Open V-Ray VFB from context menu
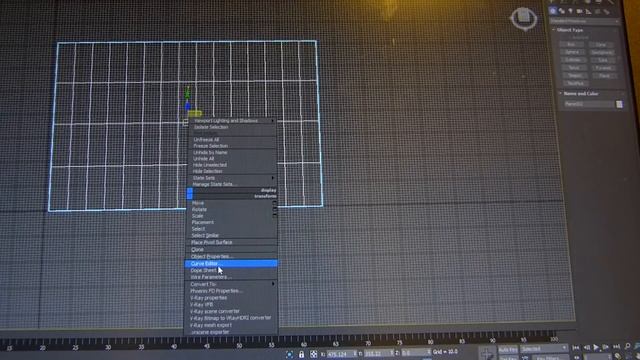The width and height of the screenshot is (640, 360). pos(231,304)
